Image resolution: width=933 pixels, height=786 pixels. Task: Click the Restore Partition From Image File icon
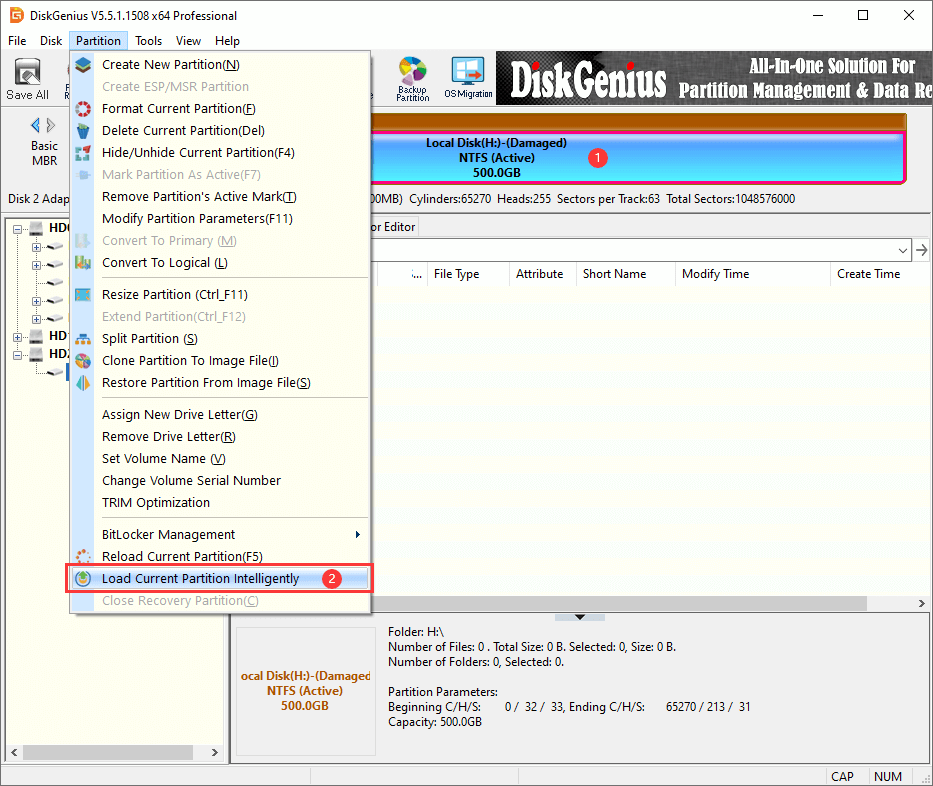83,383
